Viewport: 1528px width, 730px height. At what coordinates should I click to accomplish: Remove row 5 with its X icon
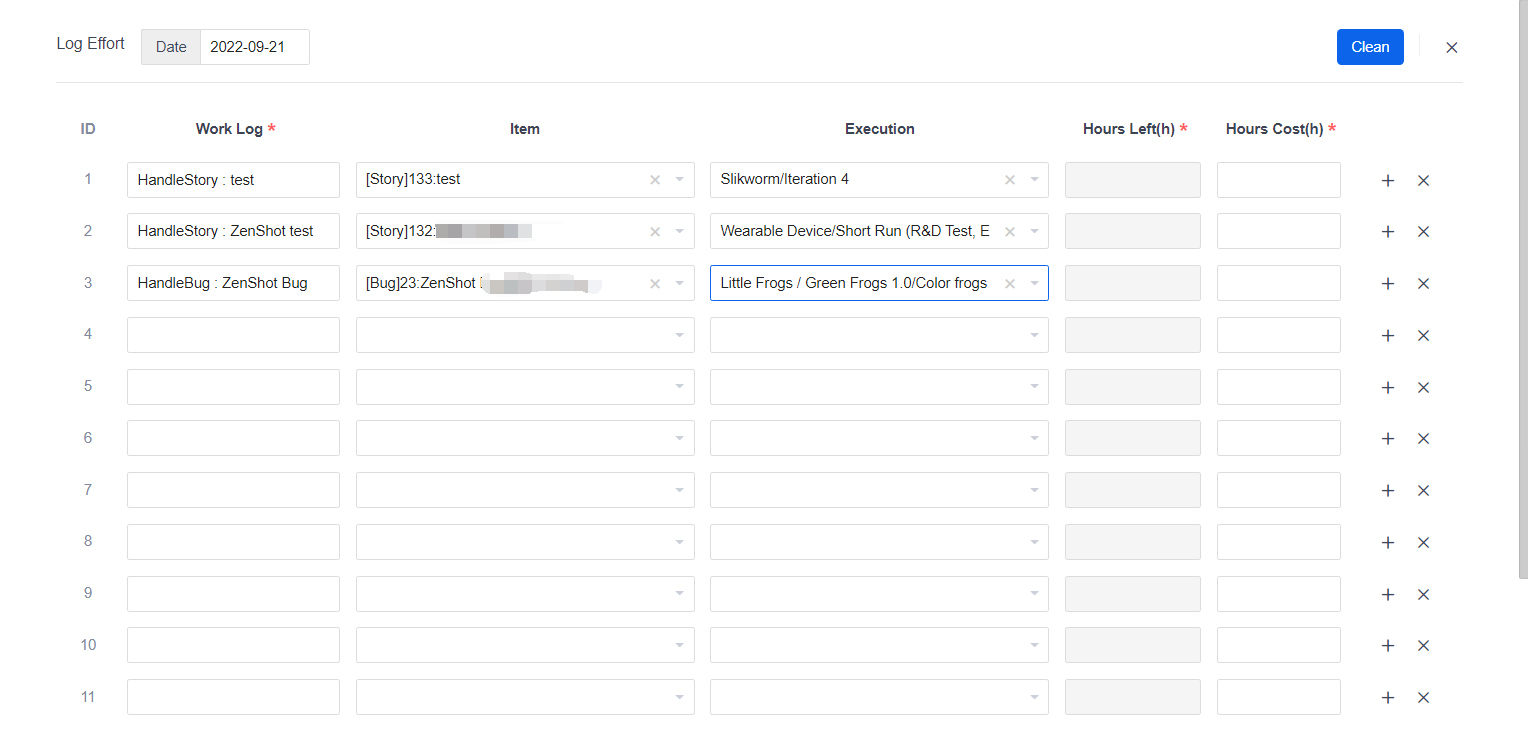tap(1423, 388)
